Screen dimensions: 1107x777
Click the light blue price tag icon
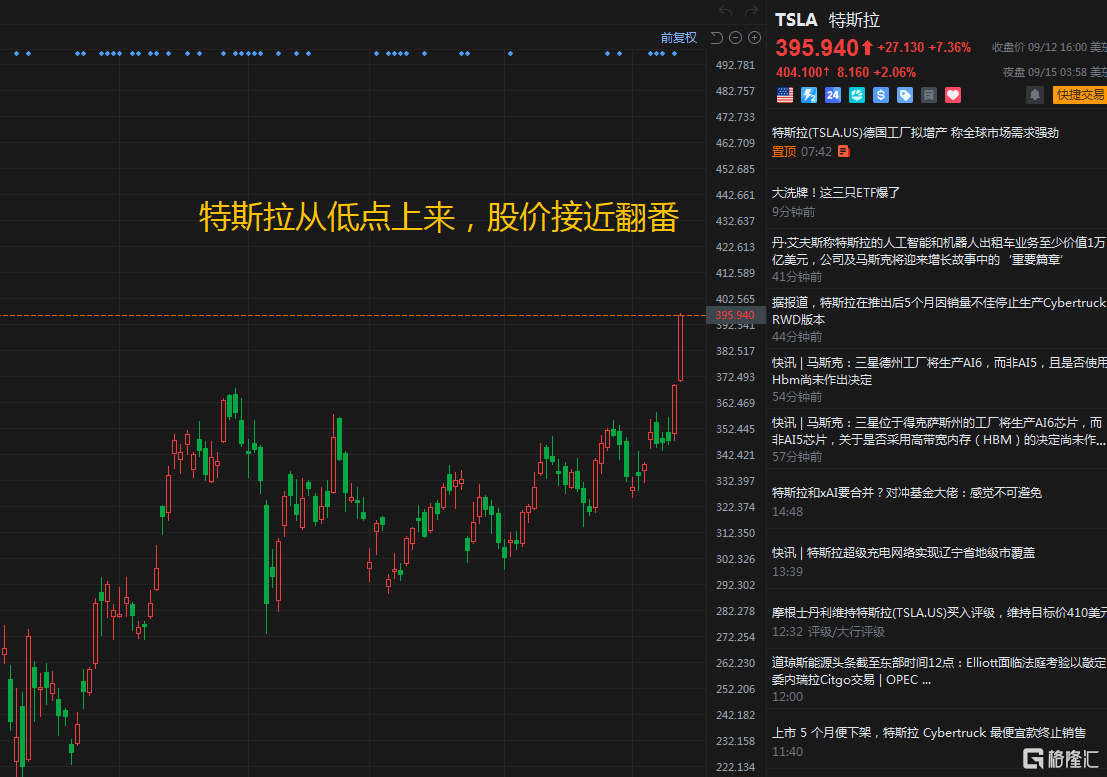pos(905,95)
